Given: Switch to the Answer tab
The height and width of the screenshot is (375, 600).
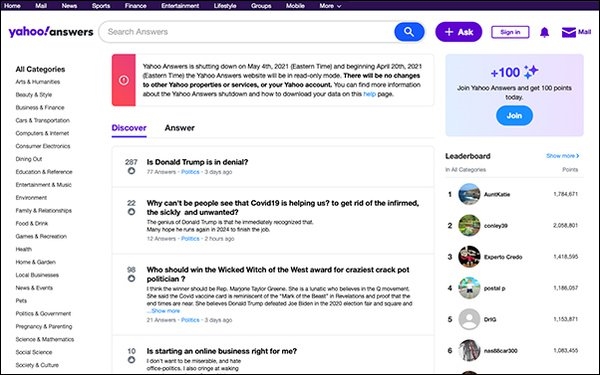Looking at the screenshot, I should click(179, 128).
